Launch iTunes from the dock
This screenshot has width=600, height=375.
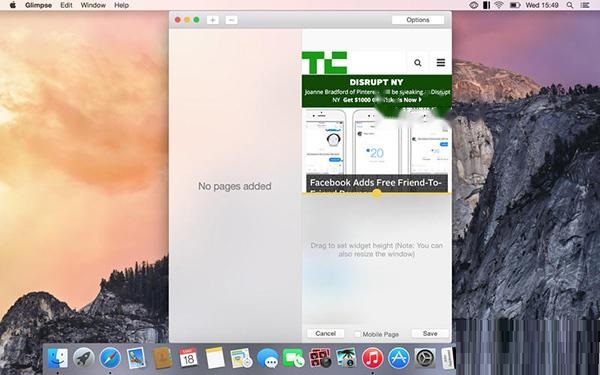[373, 358]
